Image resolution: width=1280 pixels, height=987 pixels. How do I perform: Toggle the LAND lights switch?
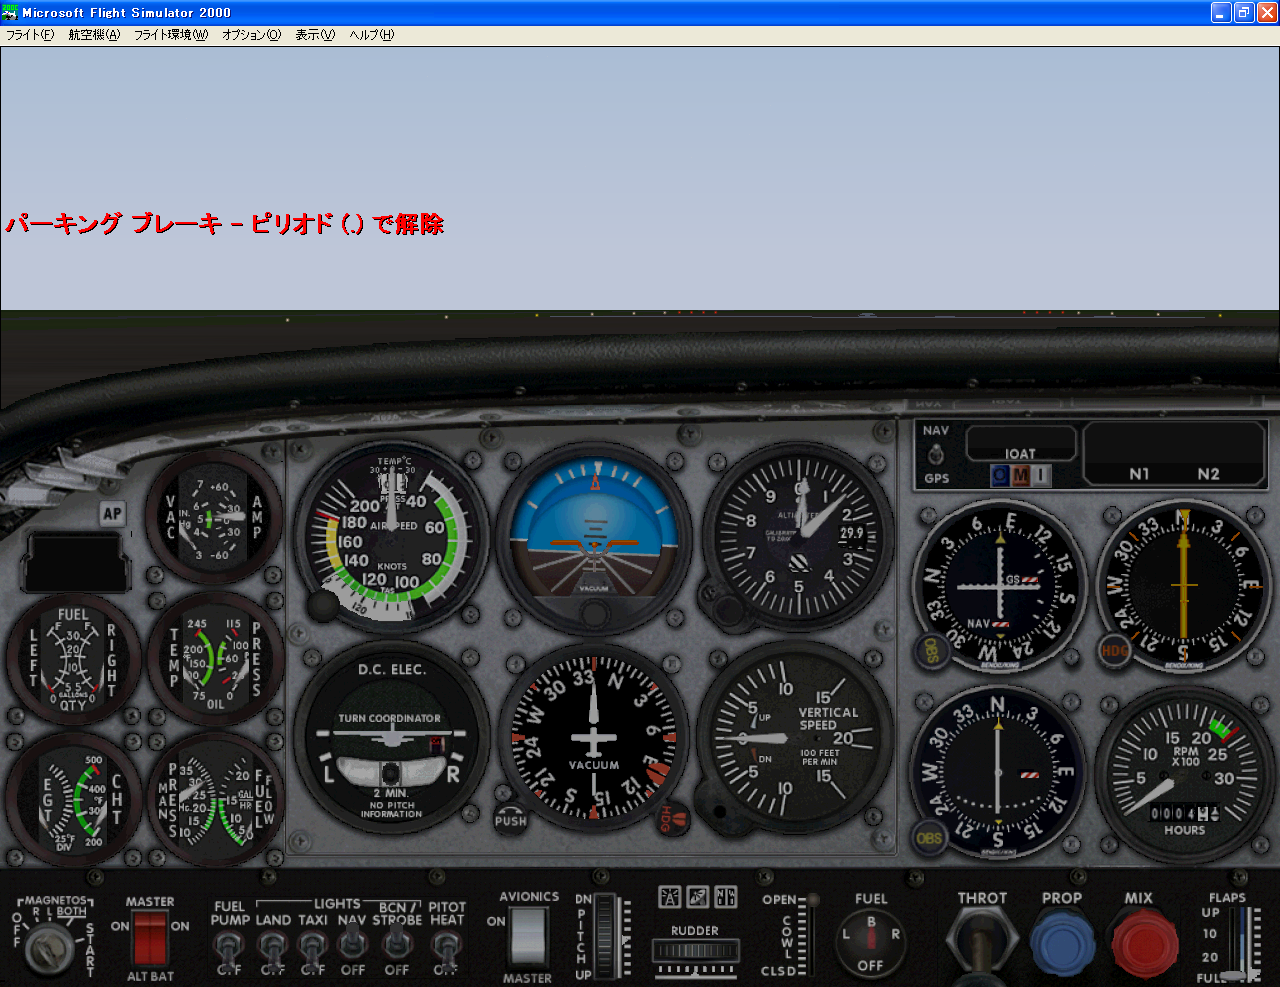pos(273,950)
